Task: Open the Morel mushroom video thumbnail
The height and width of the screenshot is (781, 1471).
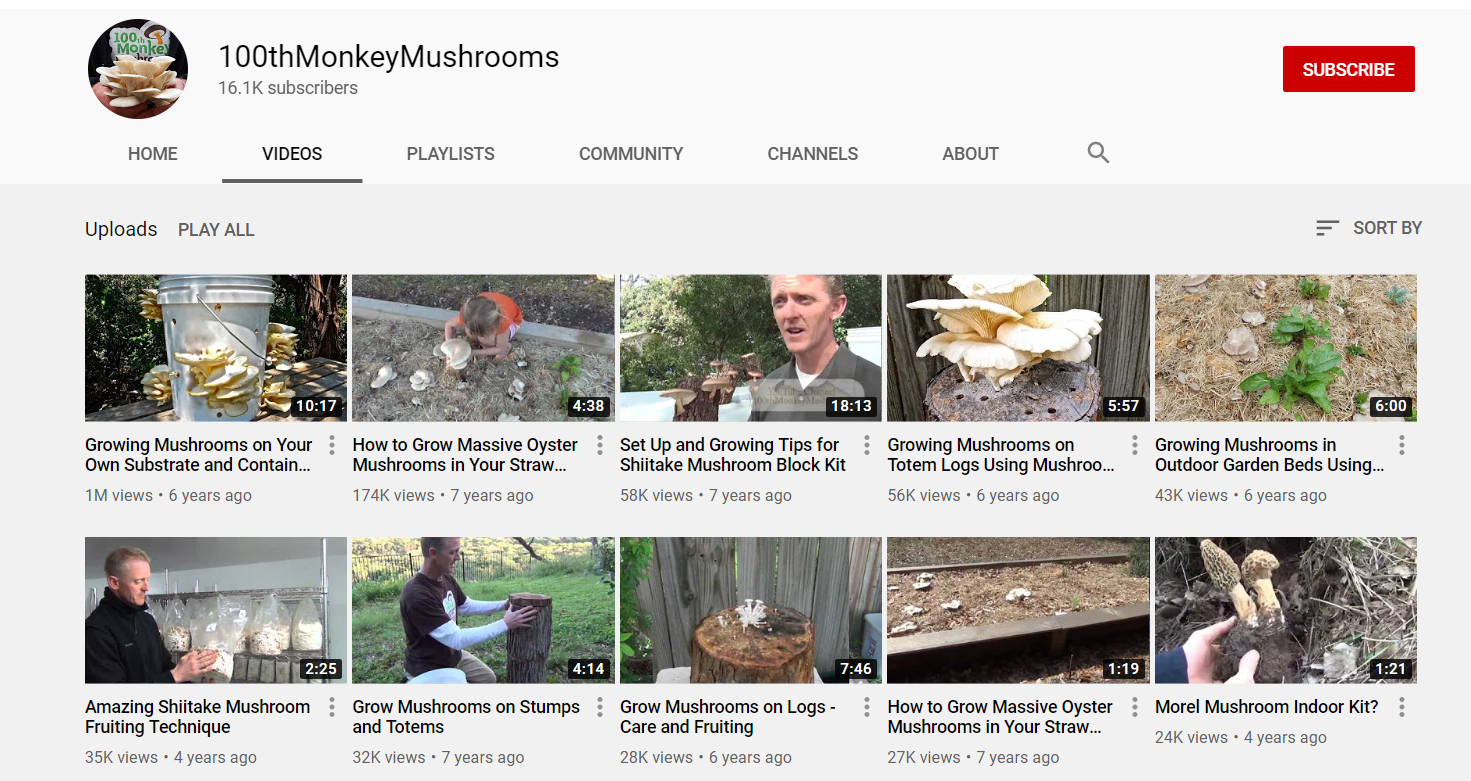Action: tap(1286, 610)
